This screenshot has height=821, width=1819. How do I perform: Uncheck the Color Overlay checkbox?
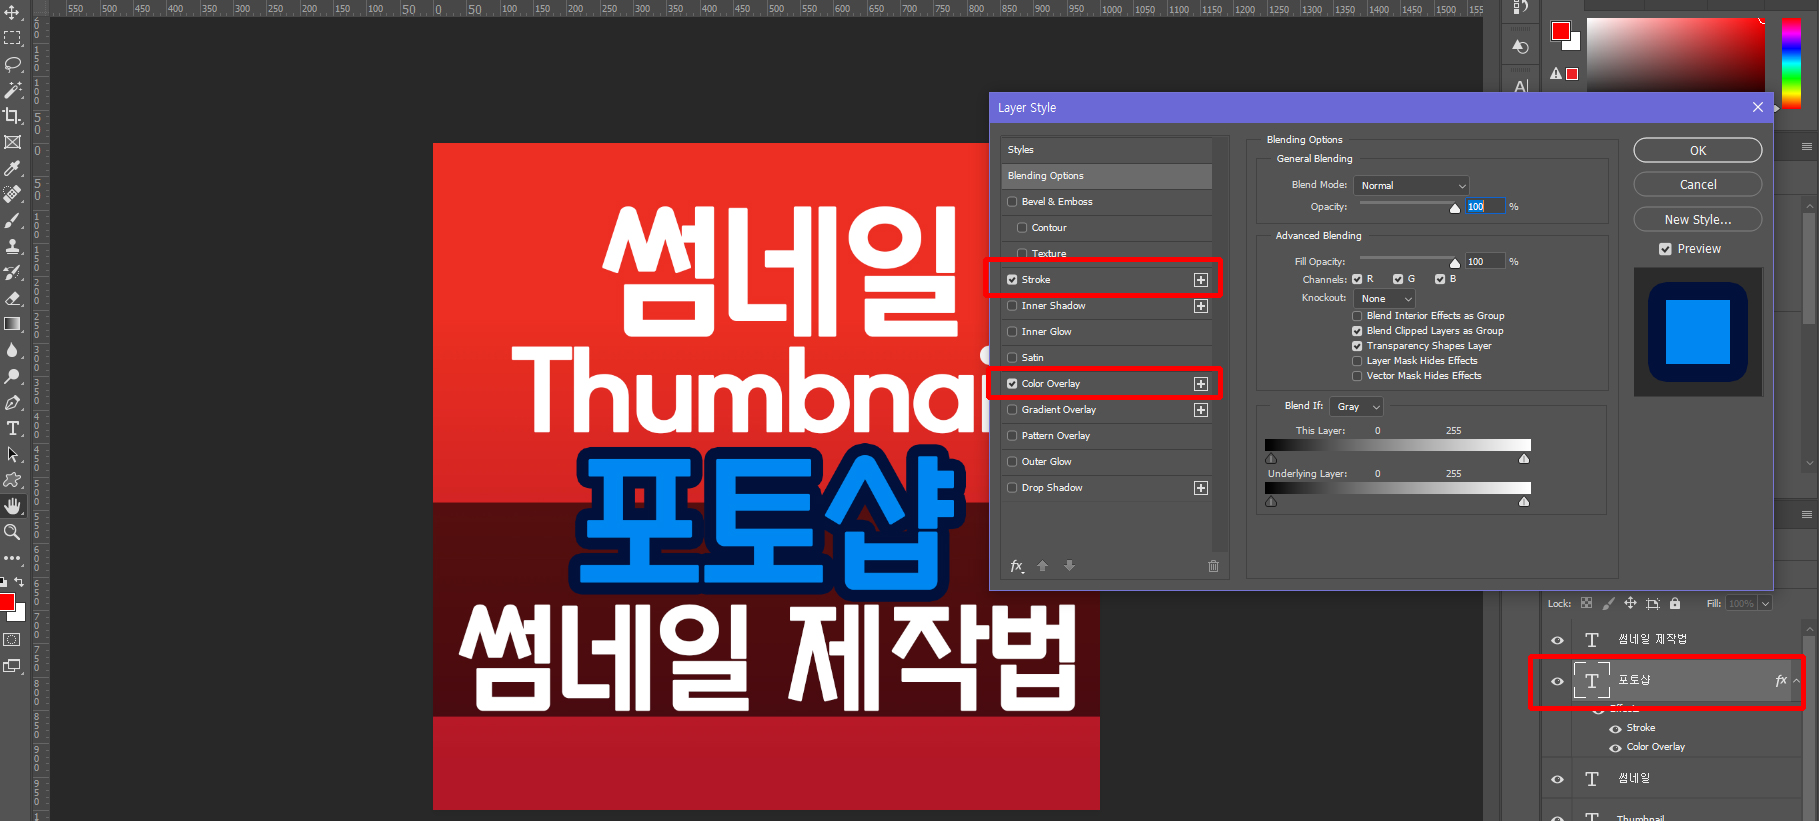coord(1012,384)
